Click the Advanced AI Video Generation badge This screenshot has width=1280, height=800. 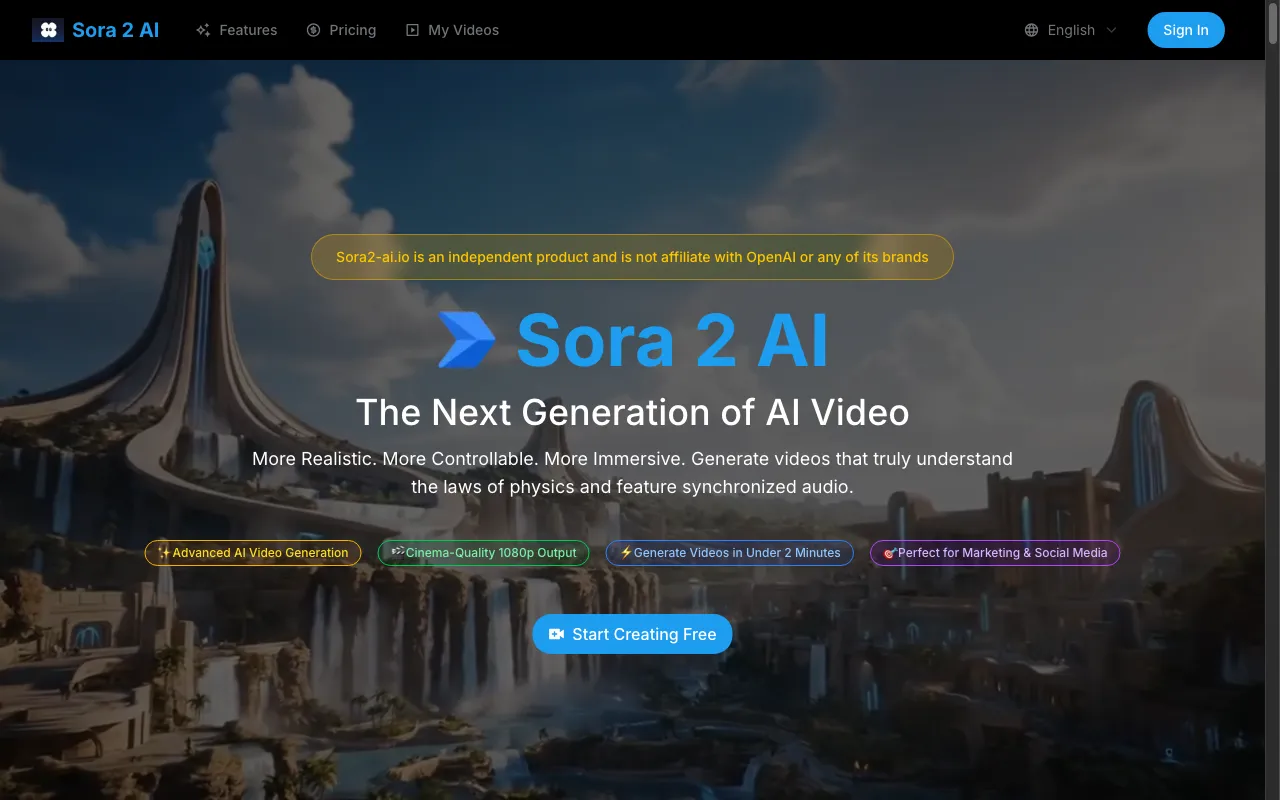point(253,553)
